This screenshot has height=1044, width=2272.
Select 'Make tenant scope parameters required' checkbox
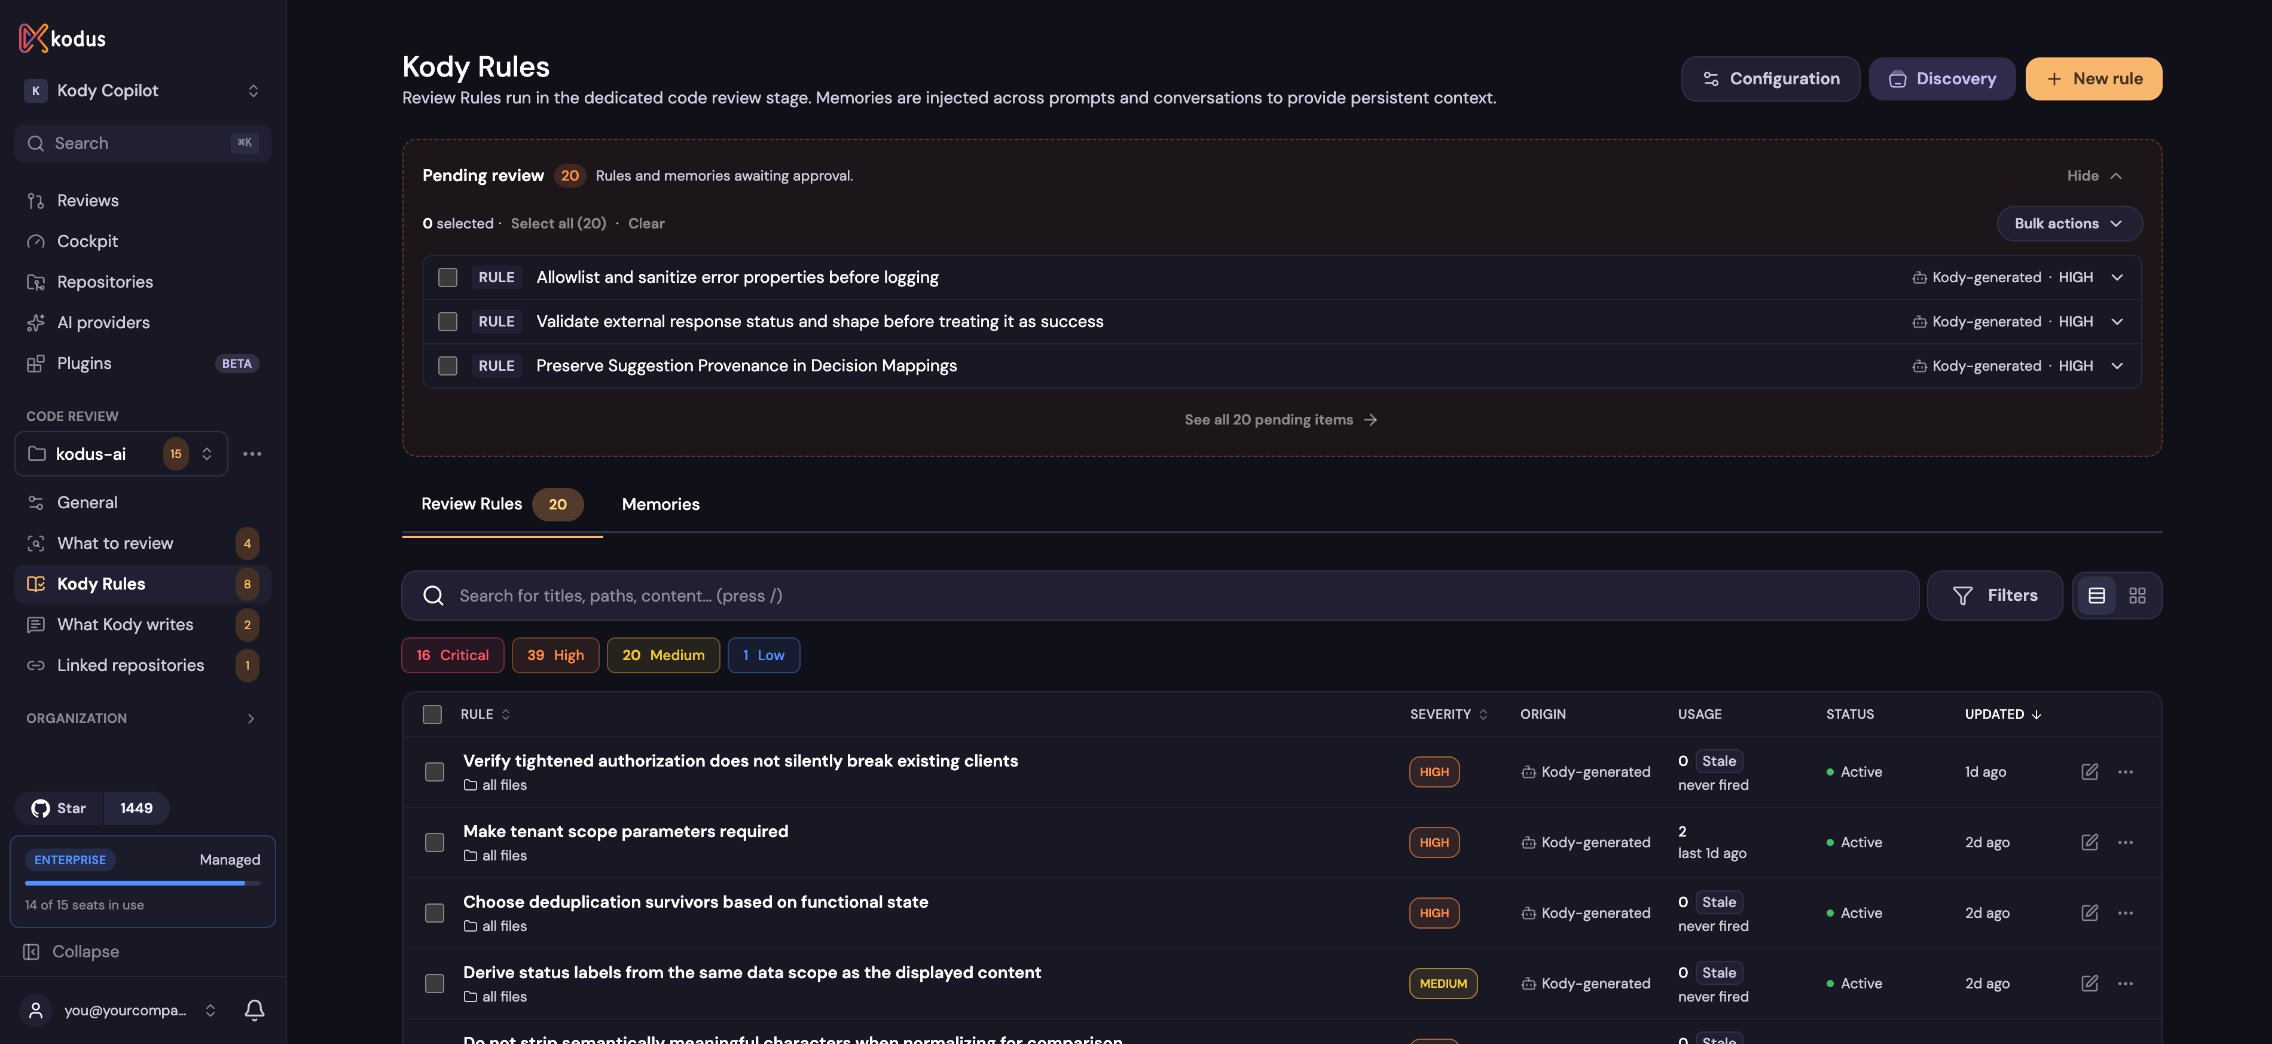tap(434, 843)
